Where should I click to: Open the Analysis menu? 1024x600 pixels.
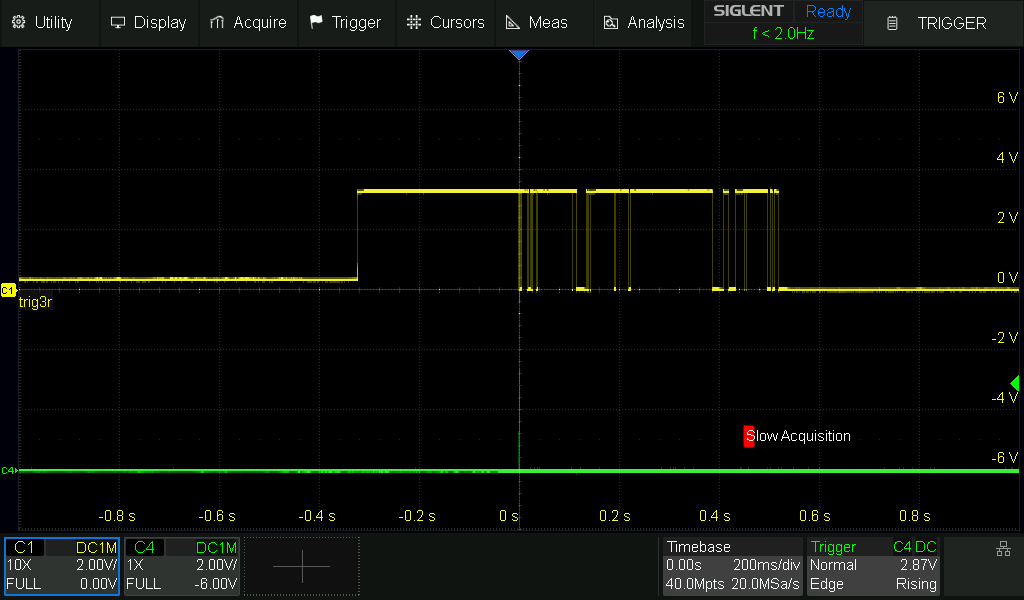pyautogui.click(x=645, y=22)
